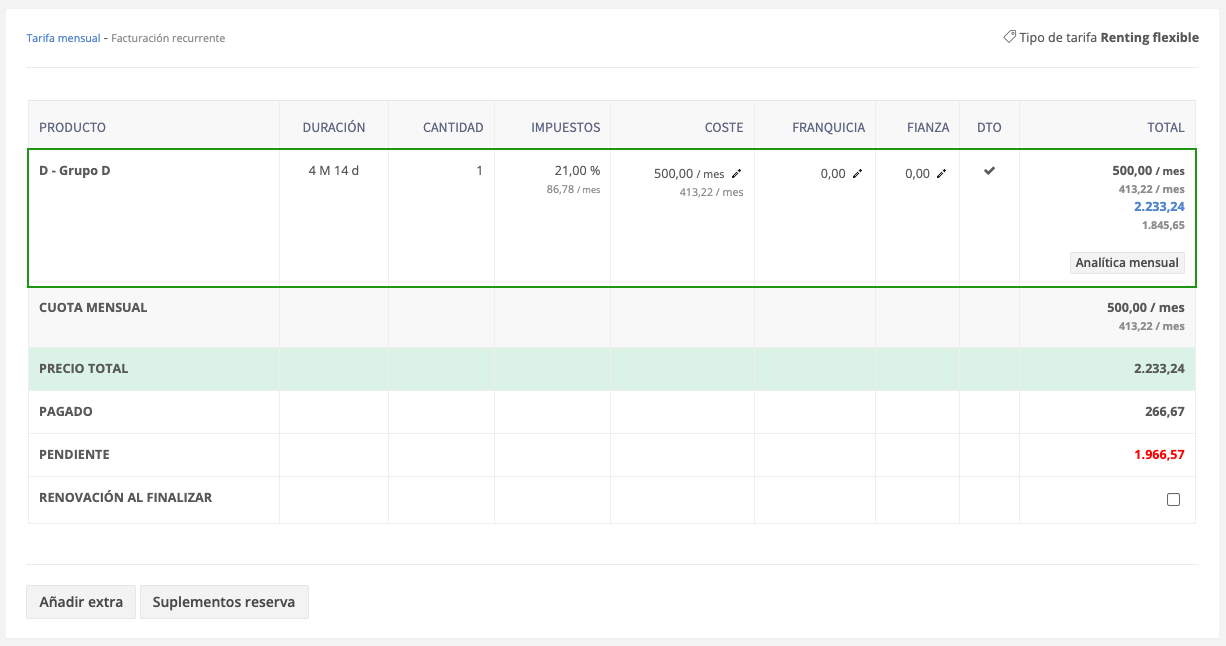The width and height of the screenshot is (1226, 646).
Task: Open the Analítica mensual button
Action: point(1127,263)
